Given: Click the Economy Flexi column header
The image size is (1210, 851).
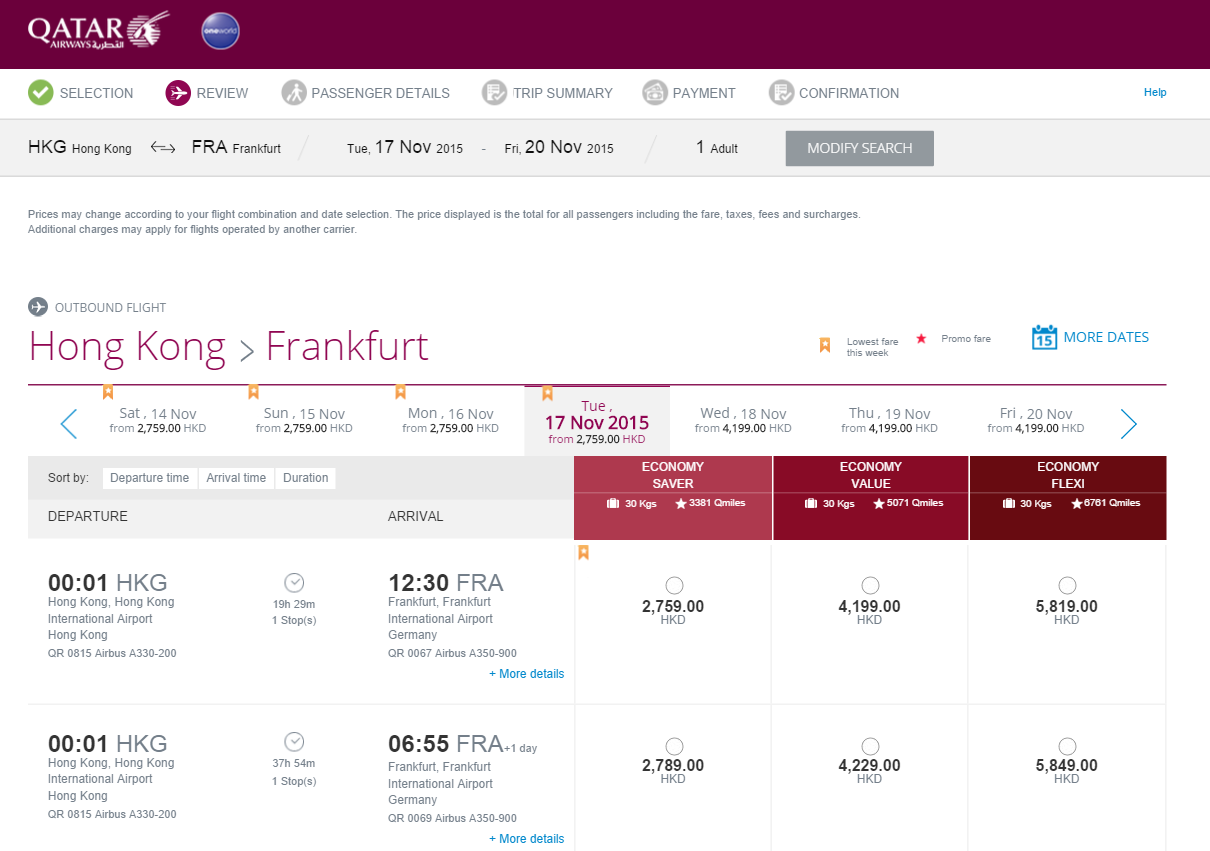Looking at the screenshot, I should click(x=1068, y=498).
